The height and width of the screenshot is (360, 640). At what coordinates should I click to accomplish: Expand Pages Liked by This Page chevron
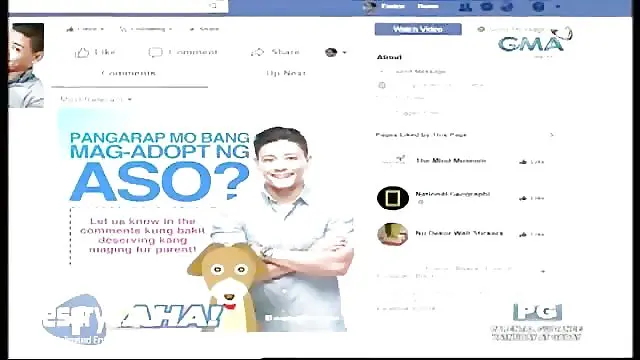point(551,135)
